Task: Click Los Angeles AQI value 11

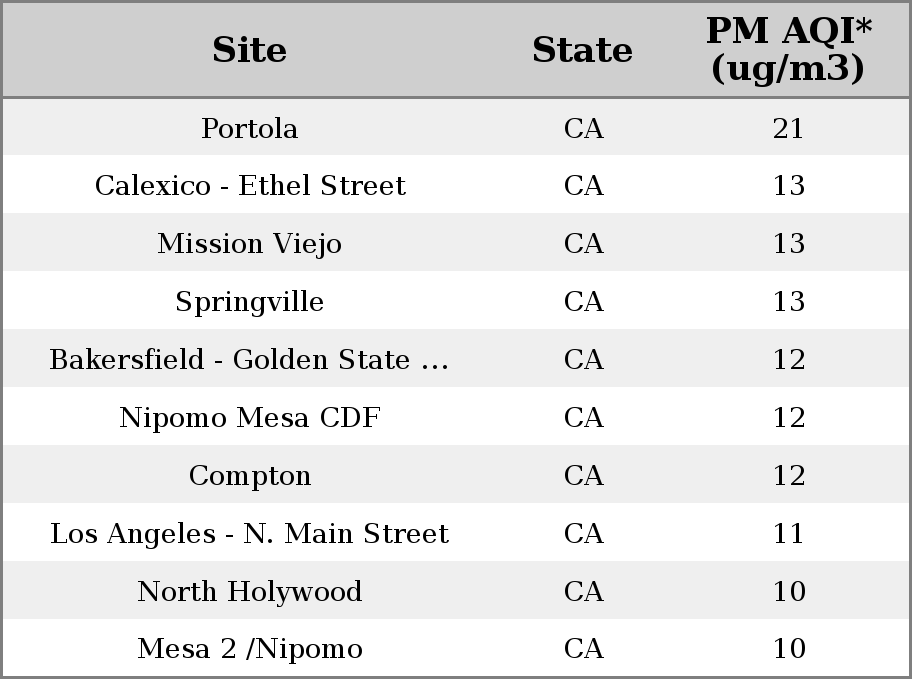Action: pyautogui.click(x=789, y=533)
